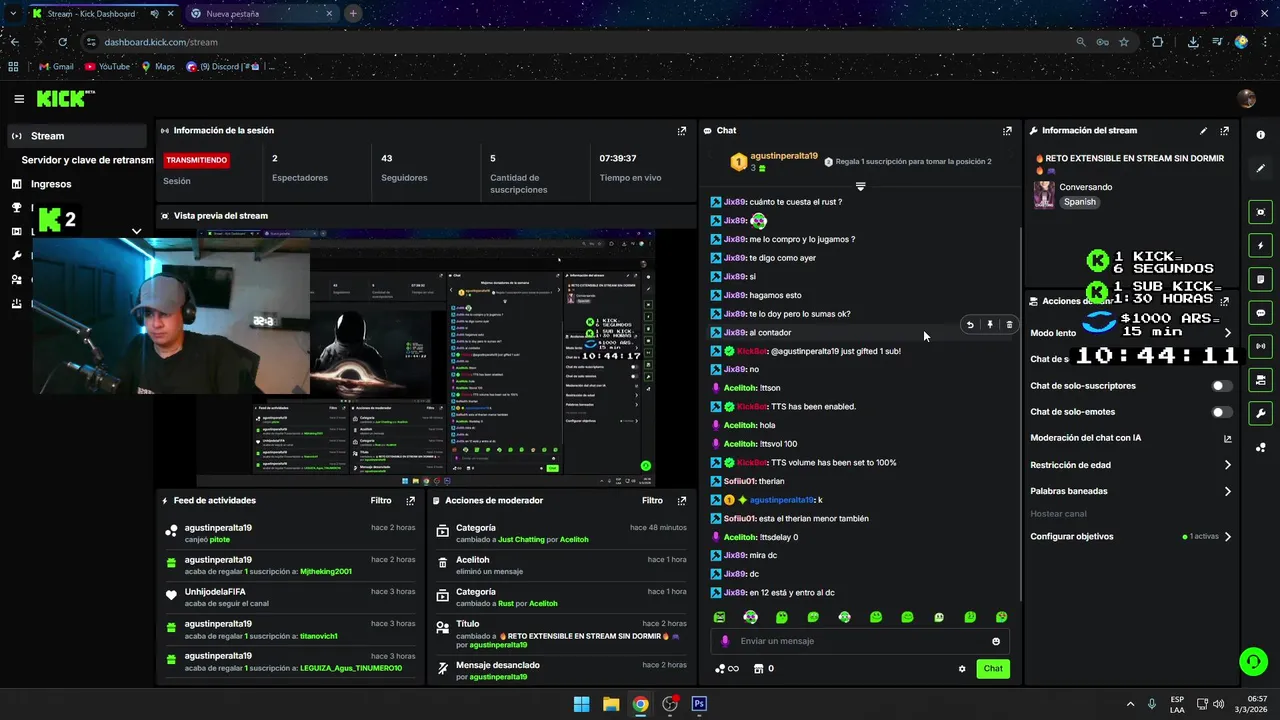Toggle Chat de solo-suscriptores switch
Screen dimensions: 1280x720
(1221, 386)
